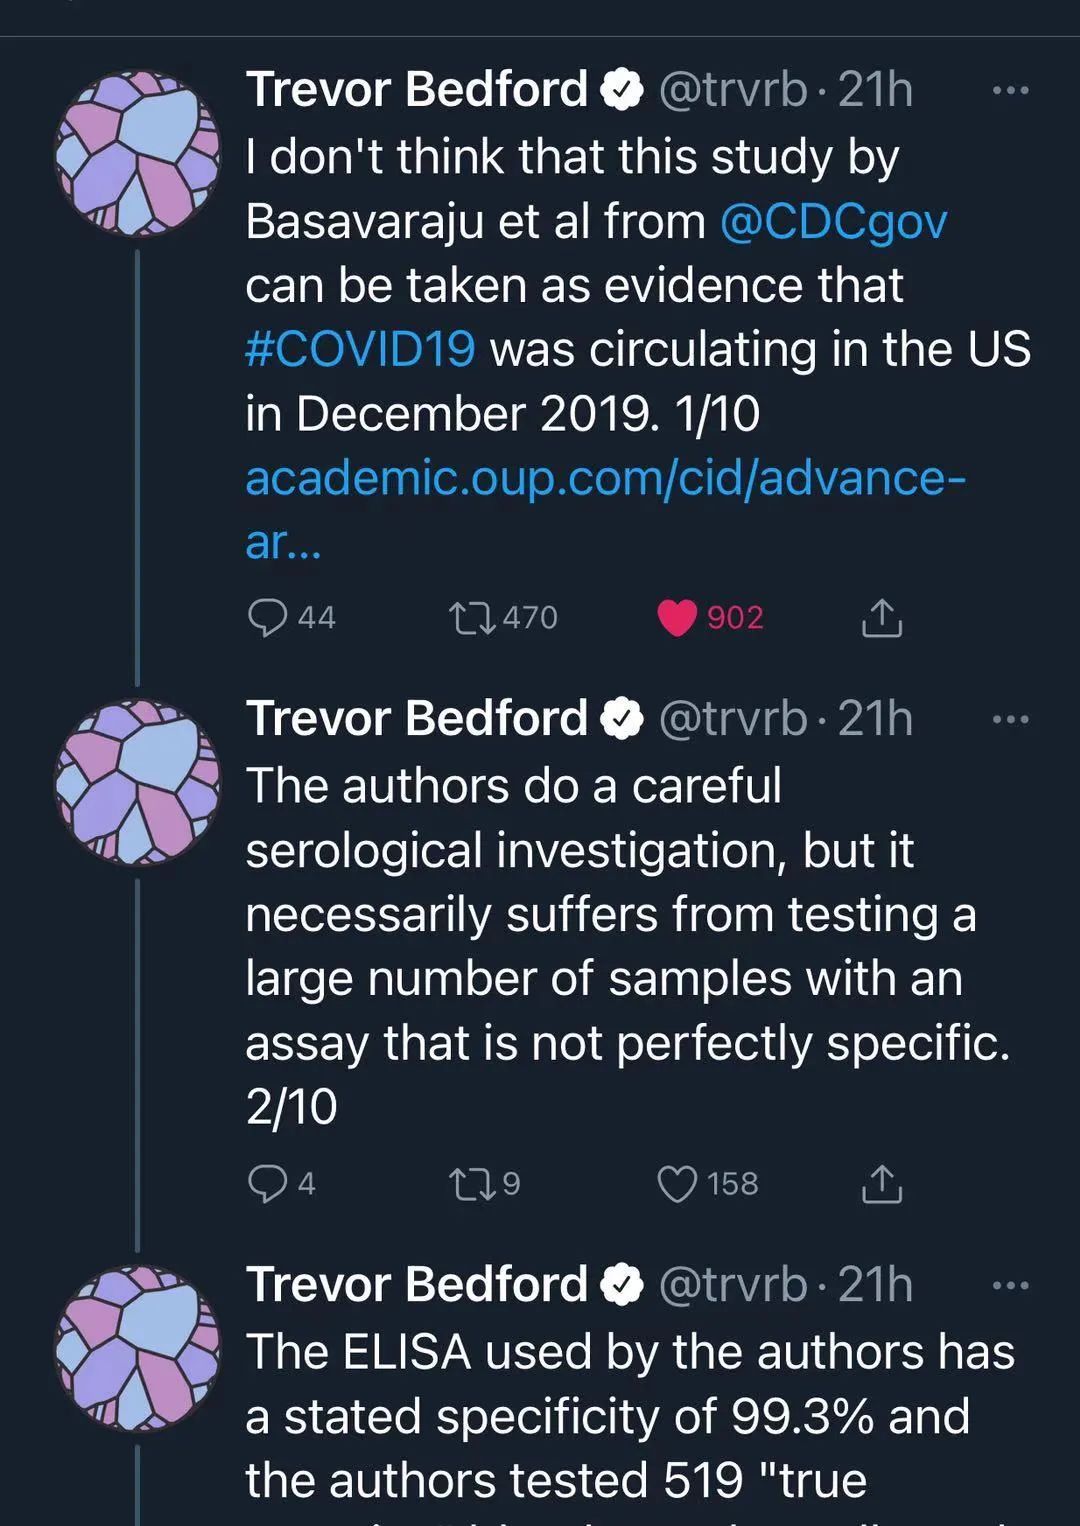View Trevor Bedford's avatar on first tweet
Viewport: 1080px width, 1526px height.
tap(137, 153)
